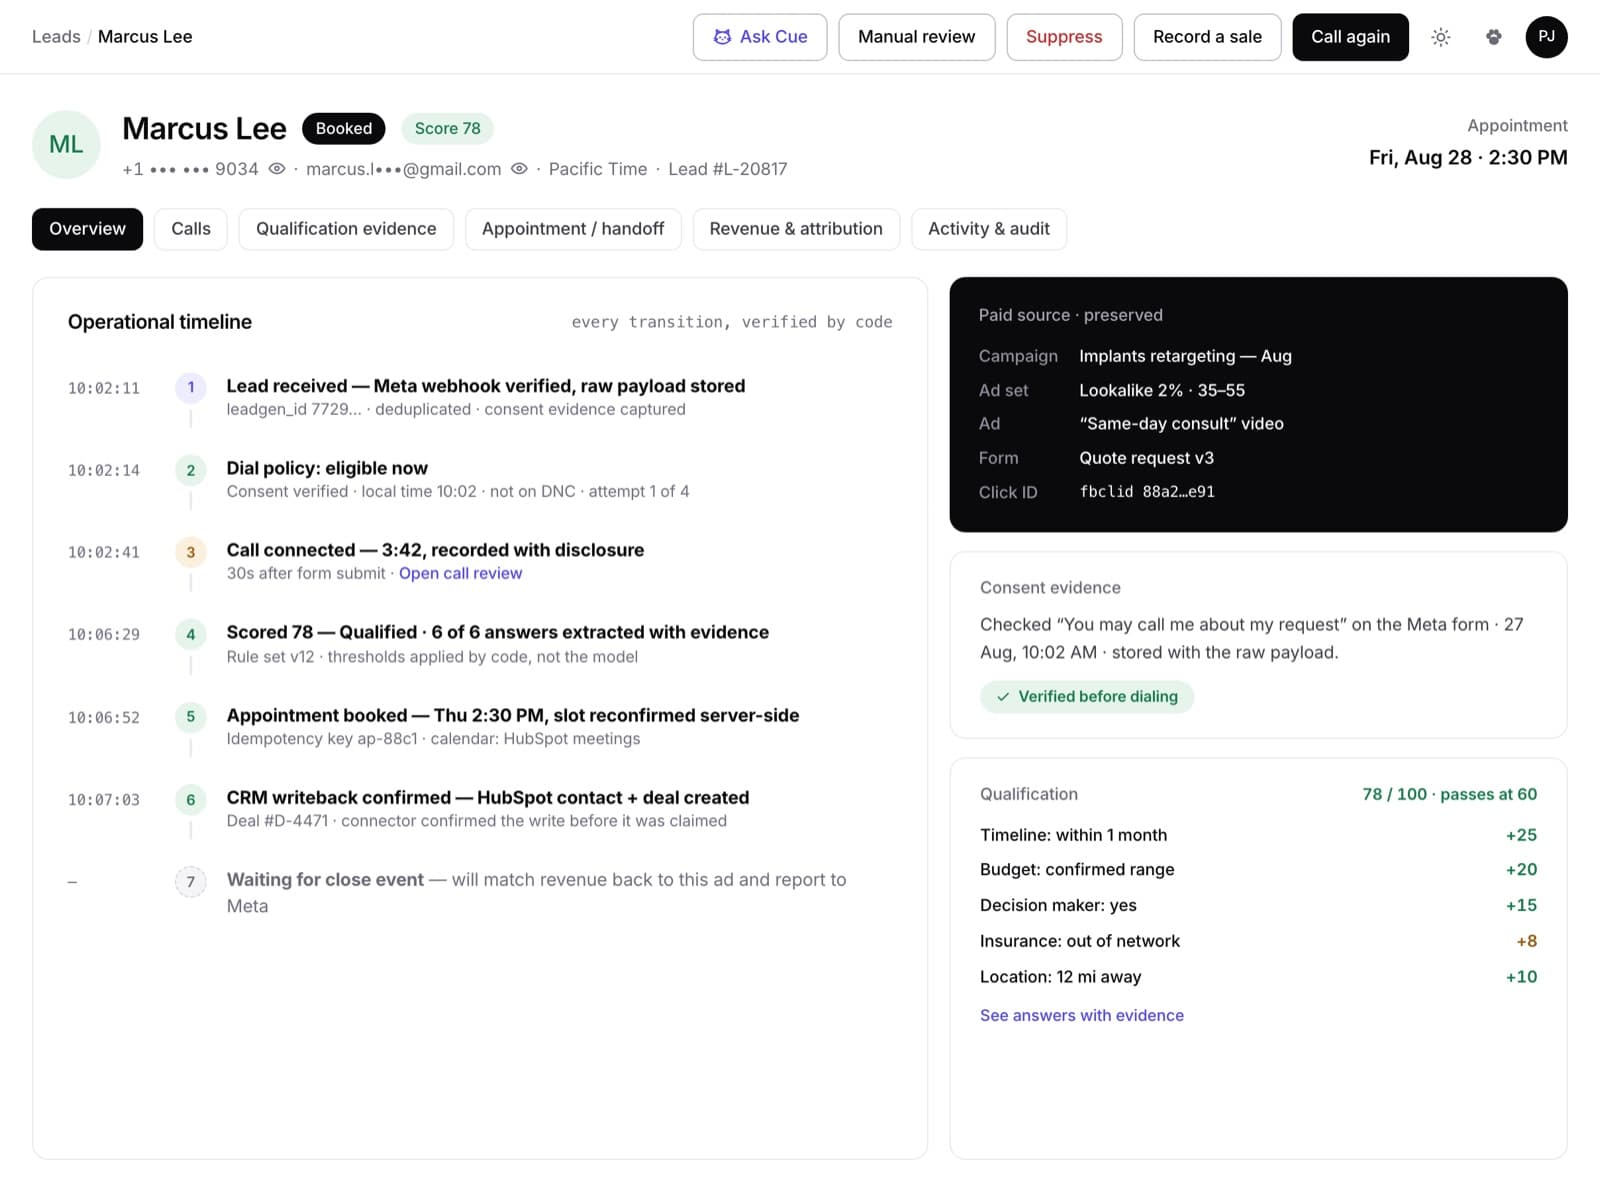The image size is (1600, 1192).
Task: Select timeline step 5 marker
Action: point(191,716)
